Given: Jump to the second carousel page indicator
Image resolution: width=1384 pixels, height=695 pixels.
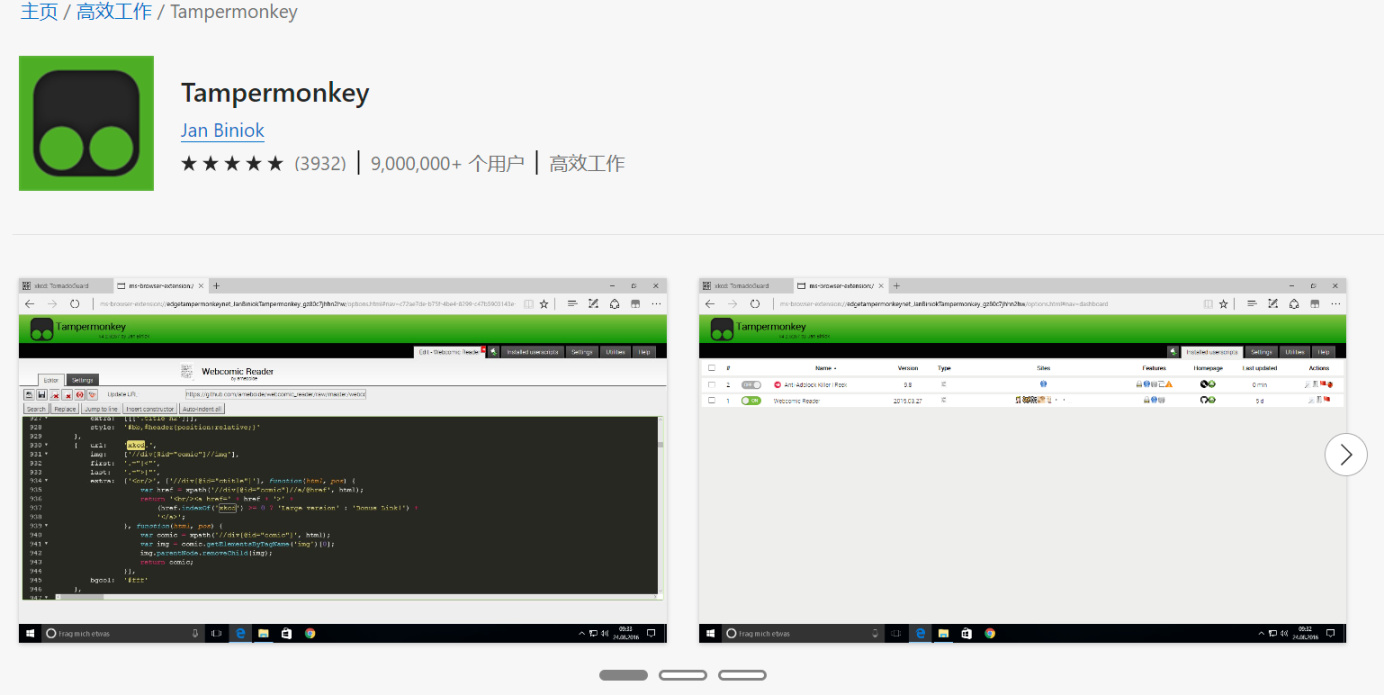Looking at the screenshot, I should click(683, 675).
